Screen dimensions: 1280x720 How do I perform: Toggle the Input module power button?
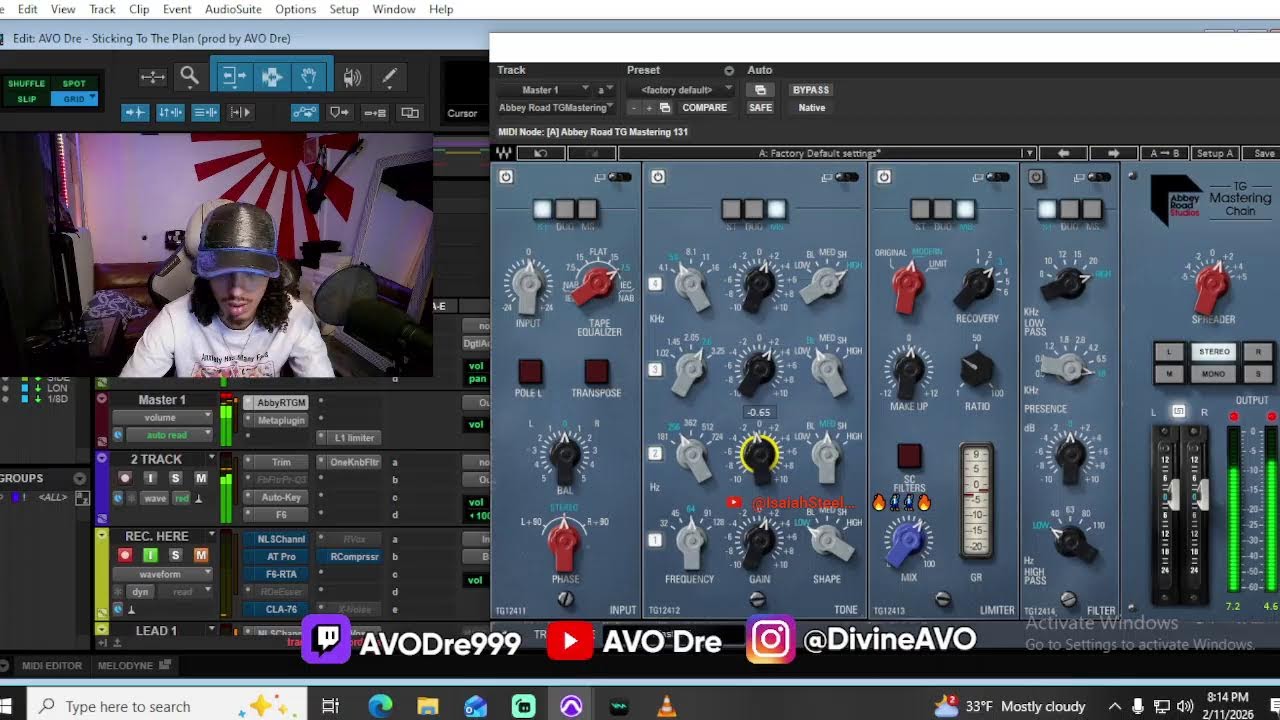pyautogui.click(x=506, y=177)
